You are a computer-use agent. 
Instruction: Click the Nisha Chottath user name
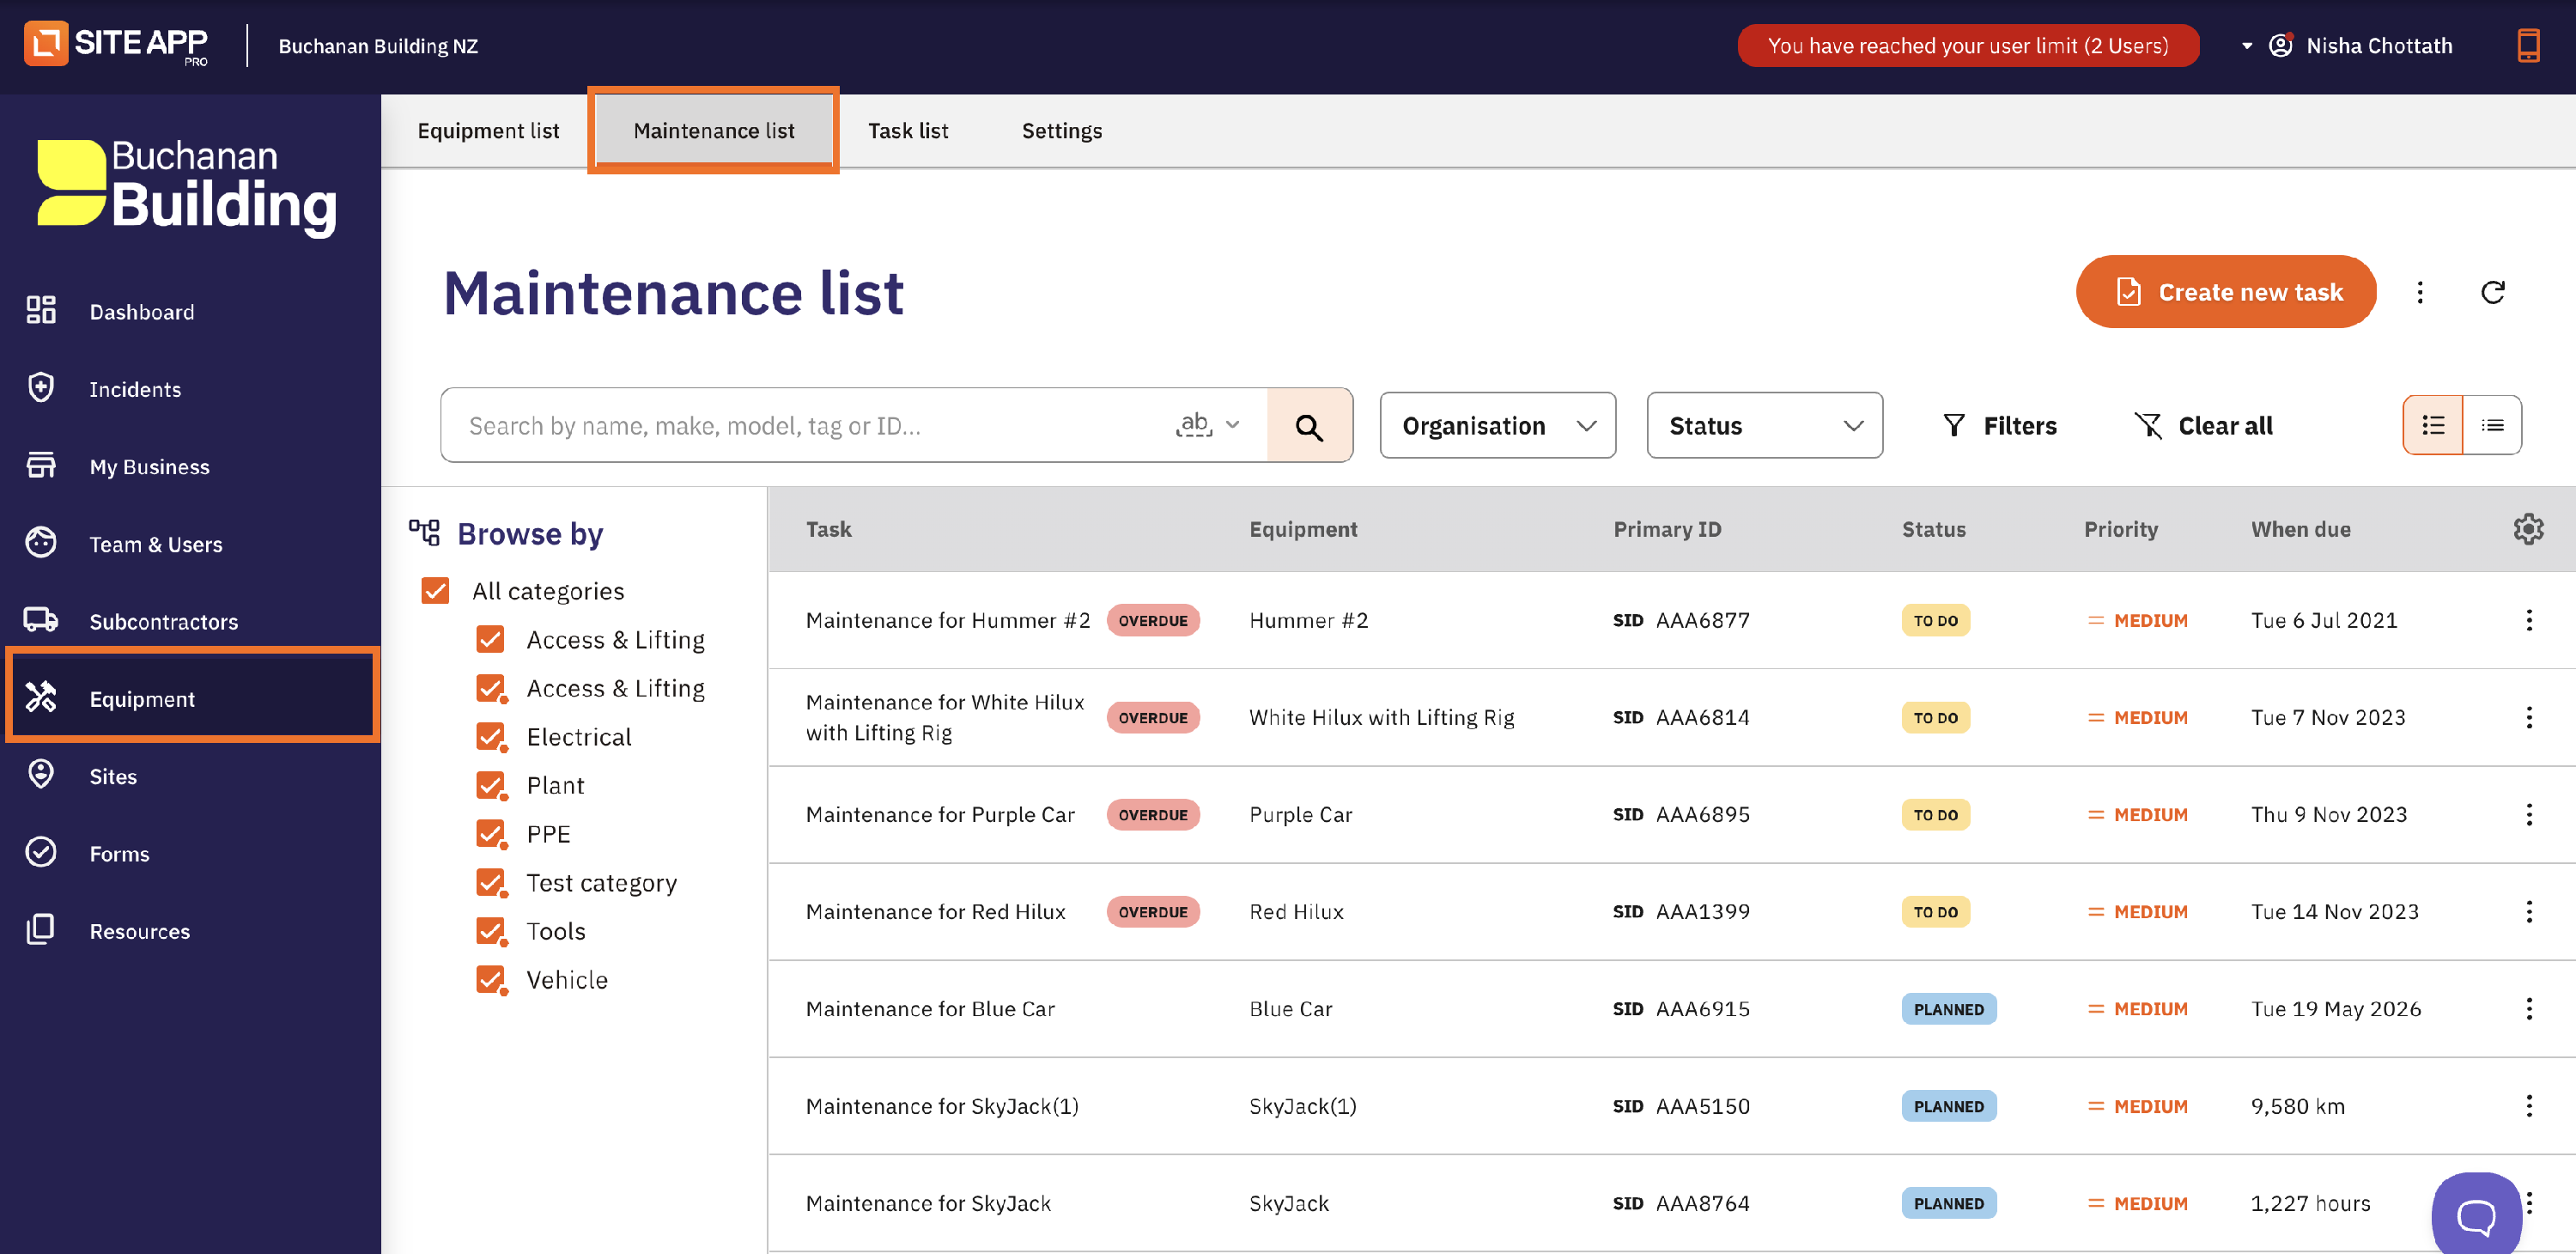pyautogui.click(x=2379, y=45)
